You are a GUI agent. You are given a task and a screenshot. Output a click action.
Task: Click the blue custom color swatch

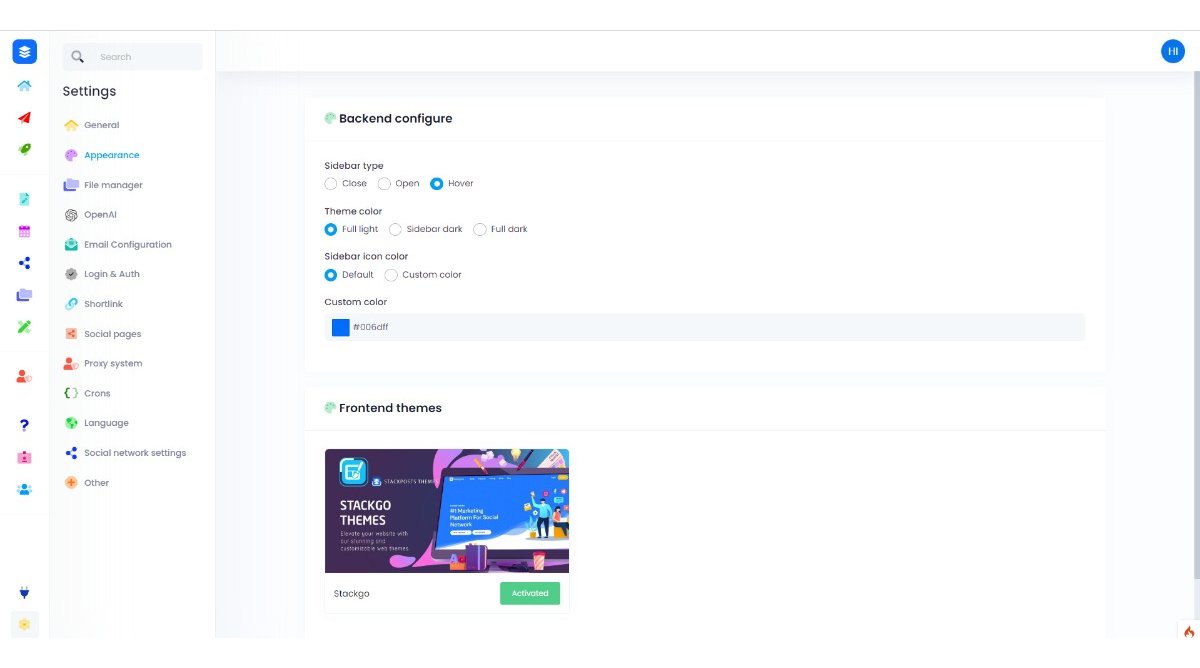[341, 327]
